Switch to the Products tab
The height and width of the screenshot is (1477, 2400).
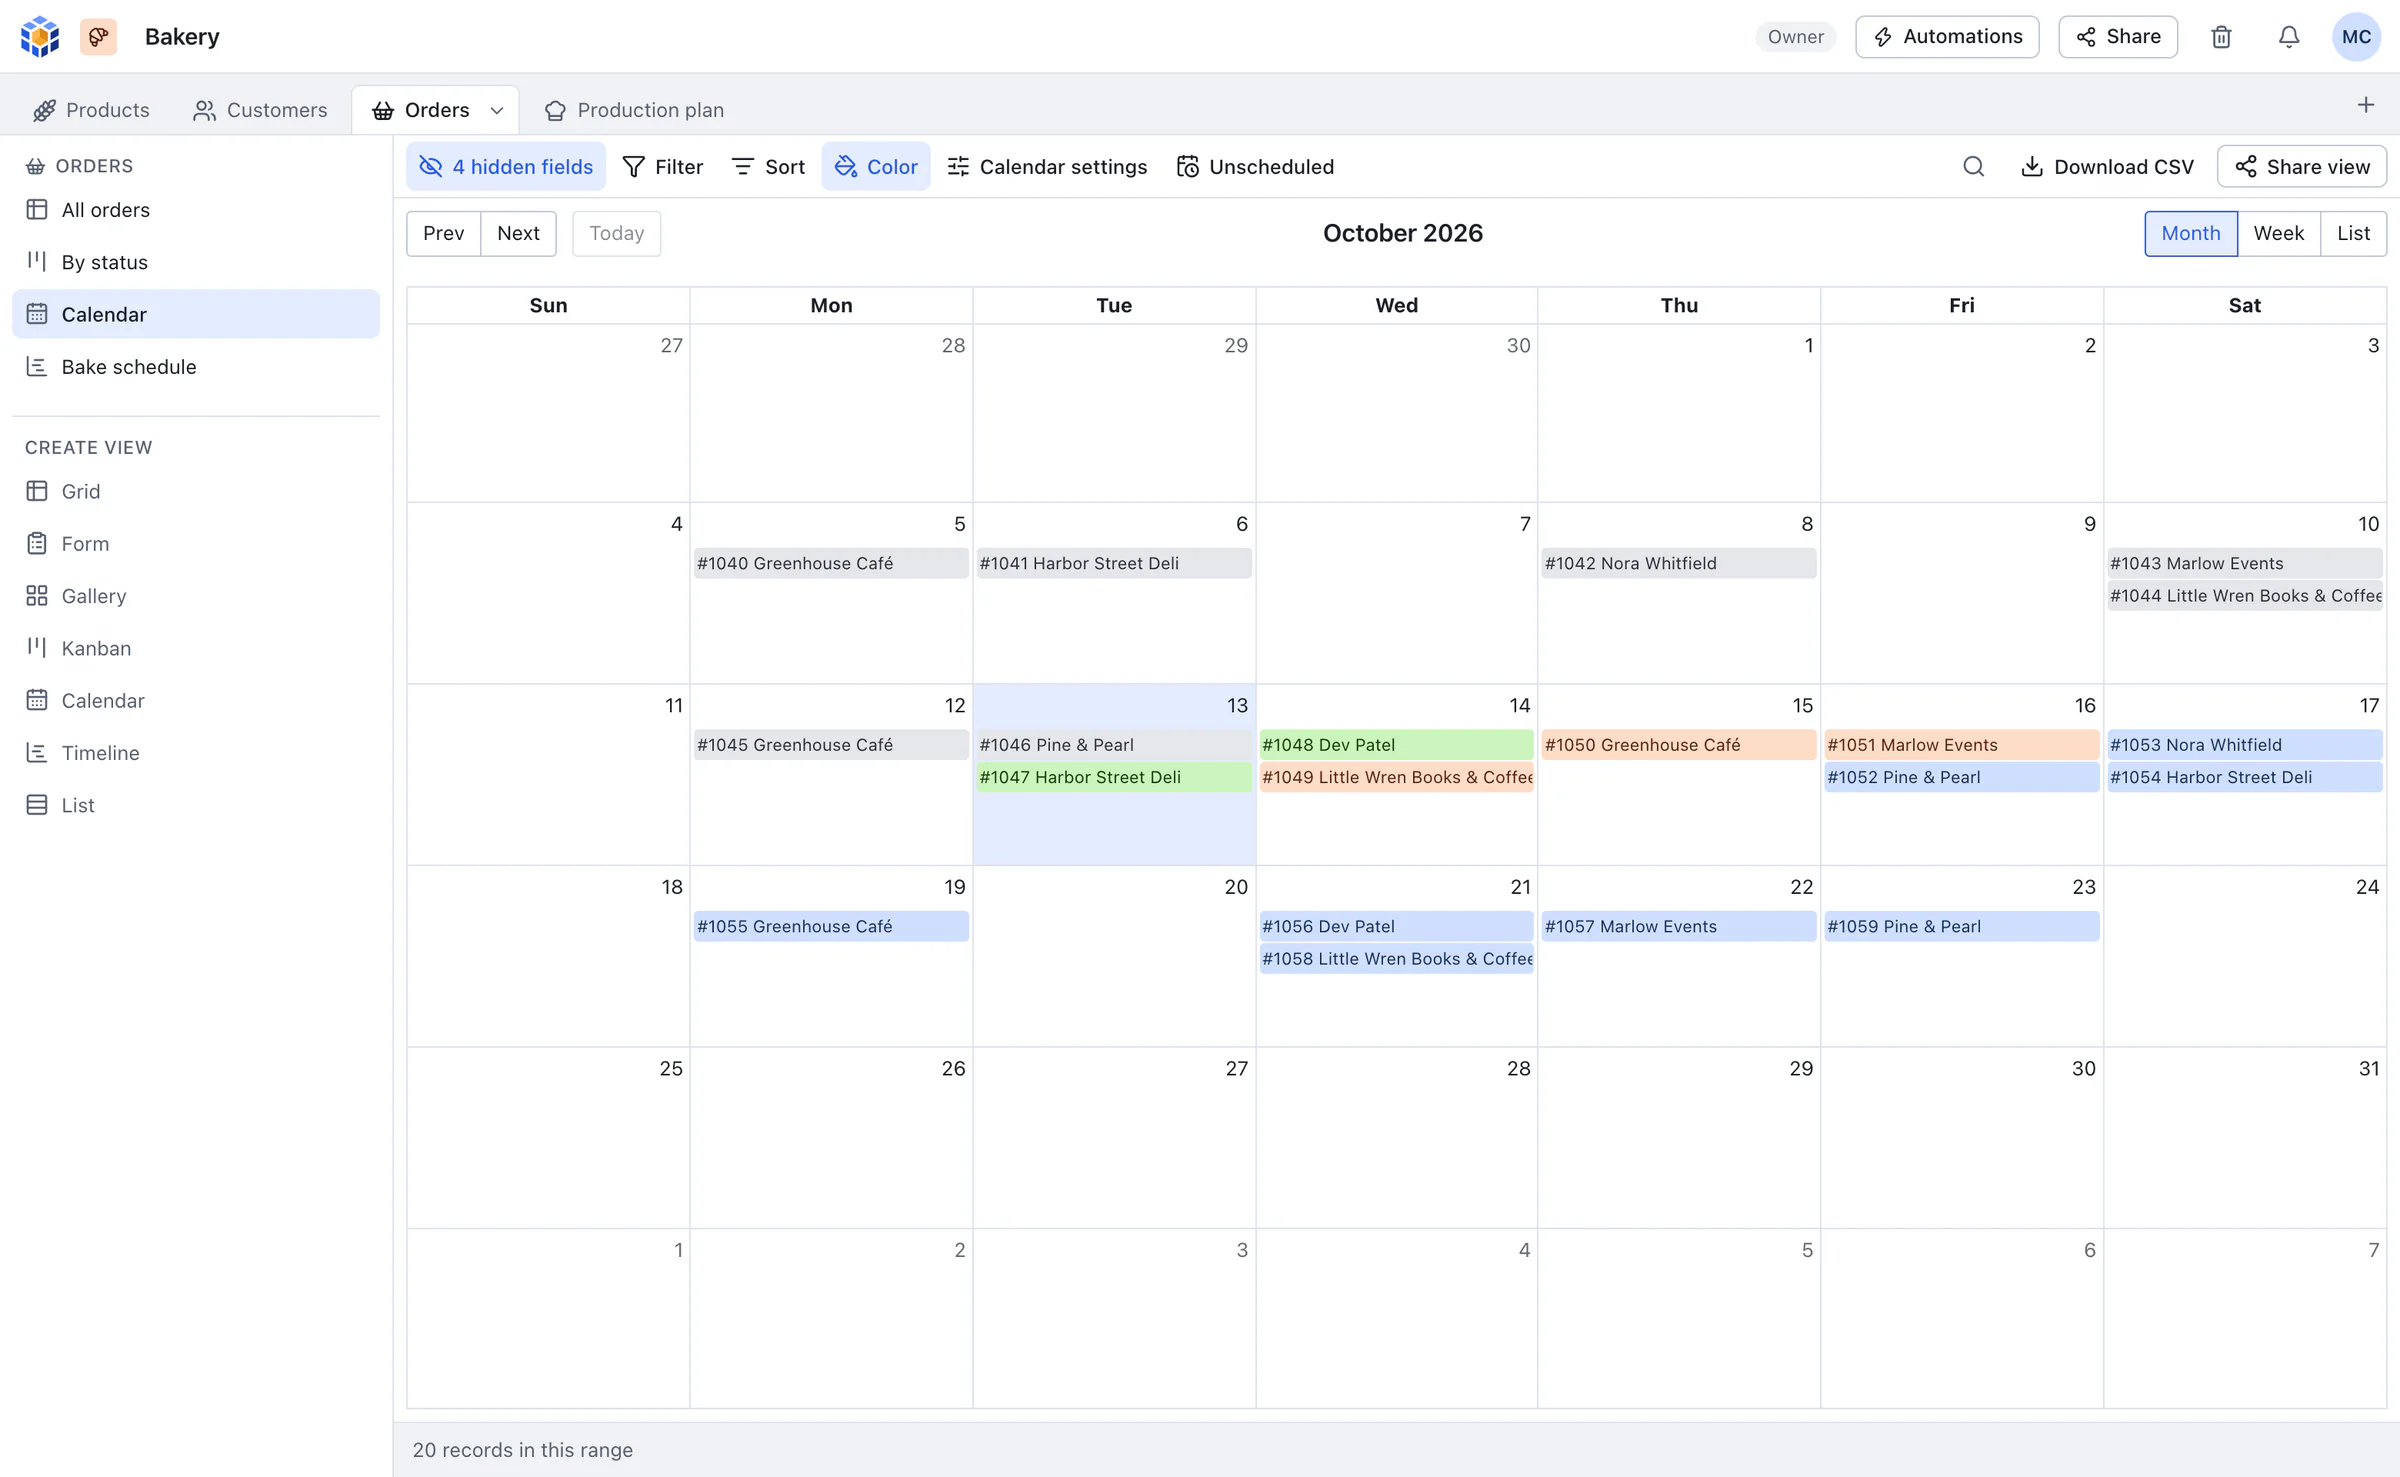[91, 111]
